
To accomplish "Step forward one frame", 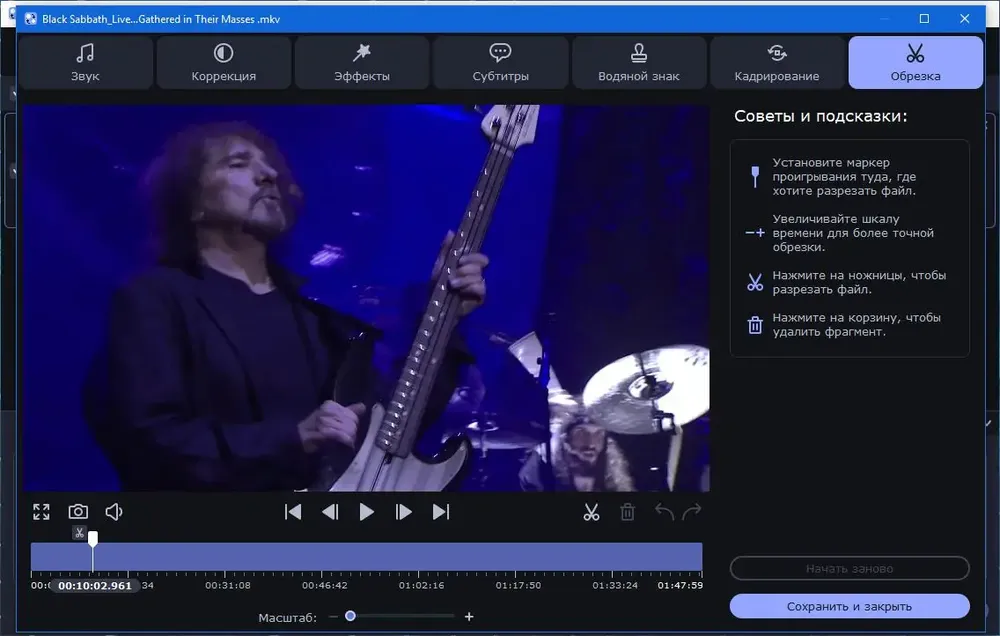I will [404, 512].
